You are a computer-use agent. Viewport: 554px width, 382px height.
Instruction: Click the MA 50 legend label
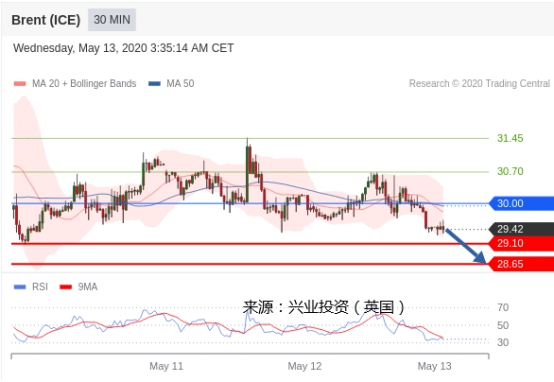tap(180, 83)
